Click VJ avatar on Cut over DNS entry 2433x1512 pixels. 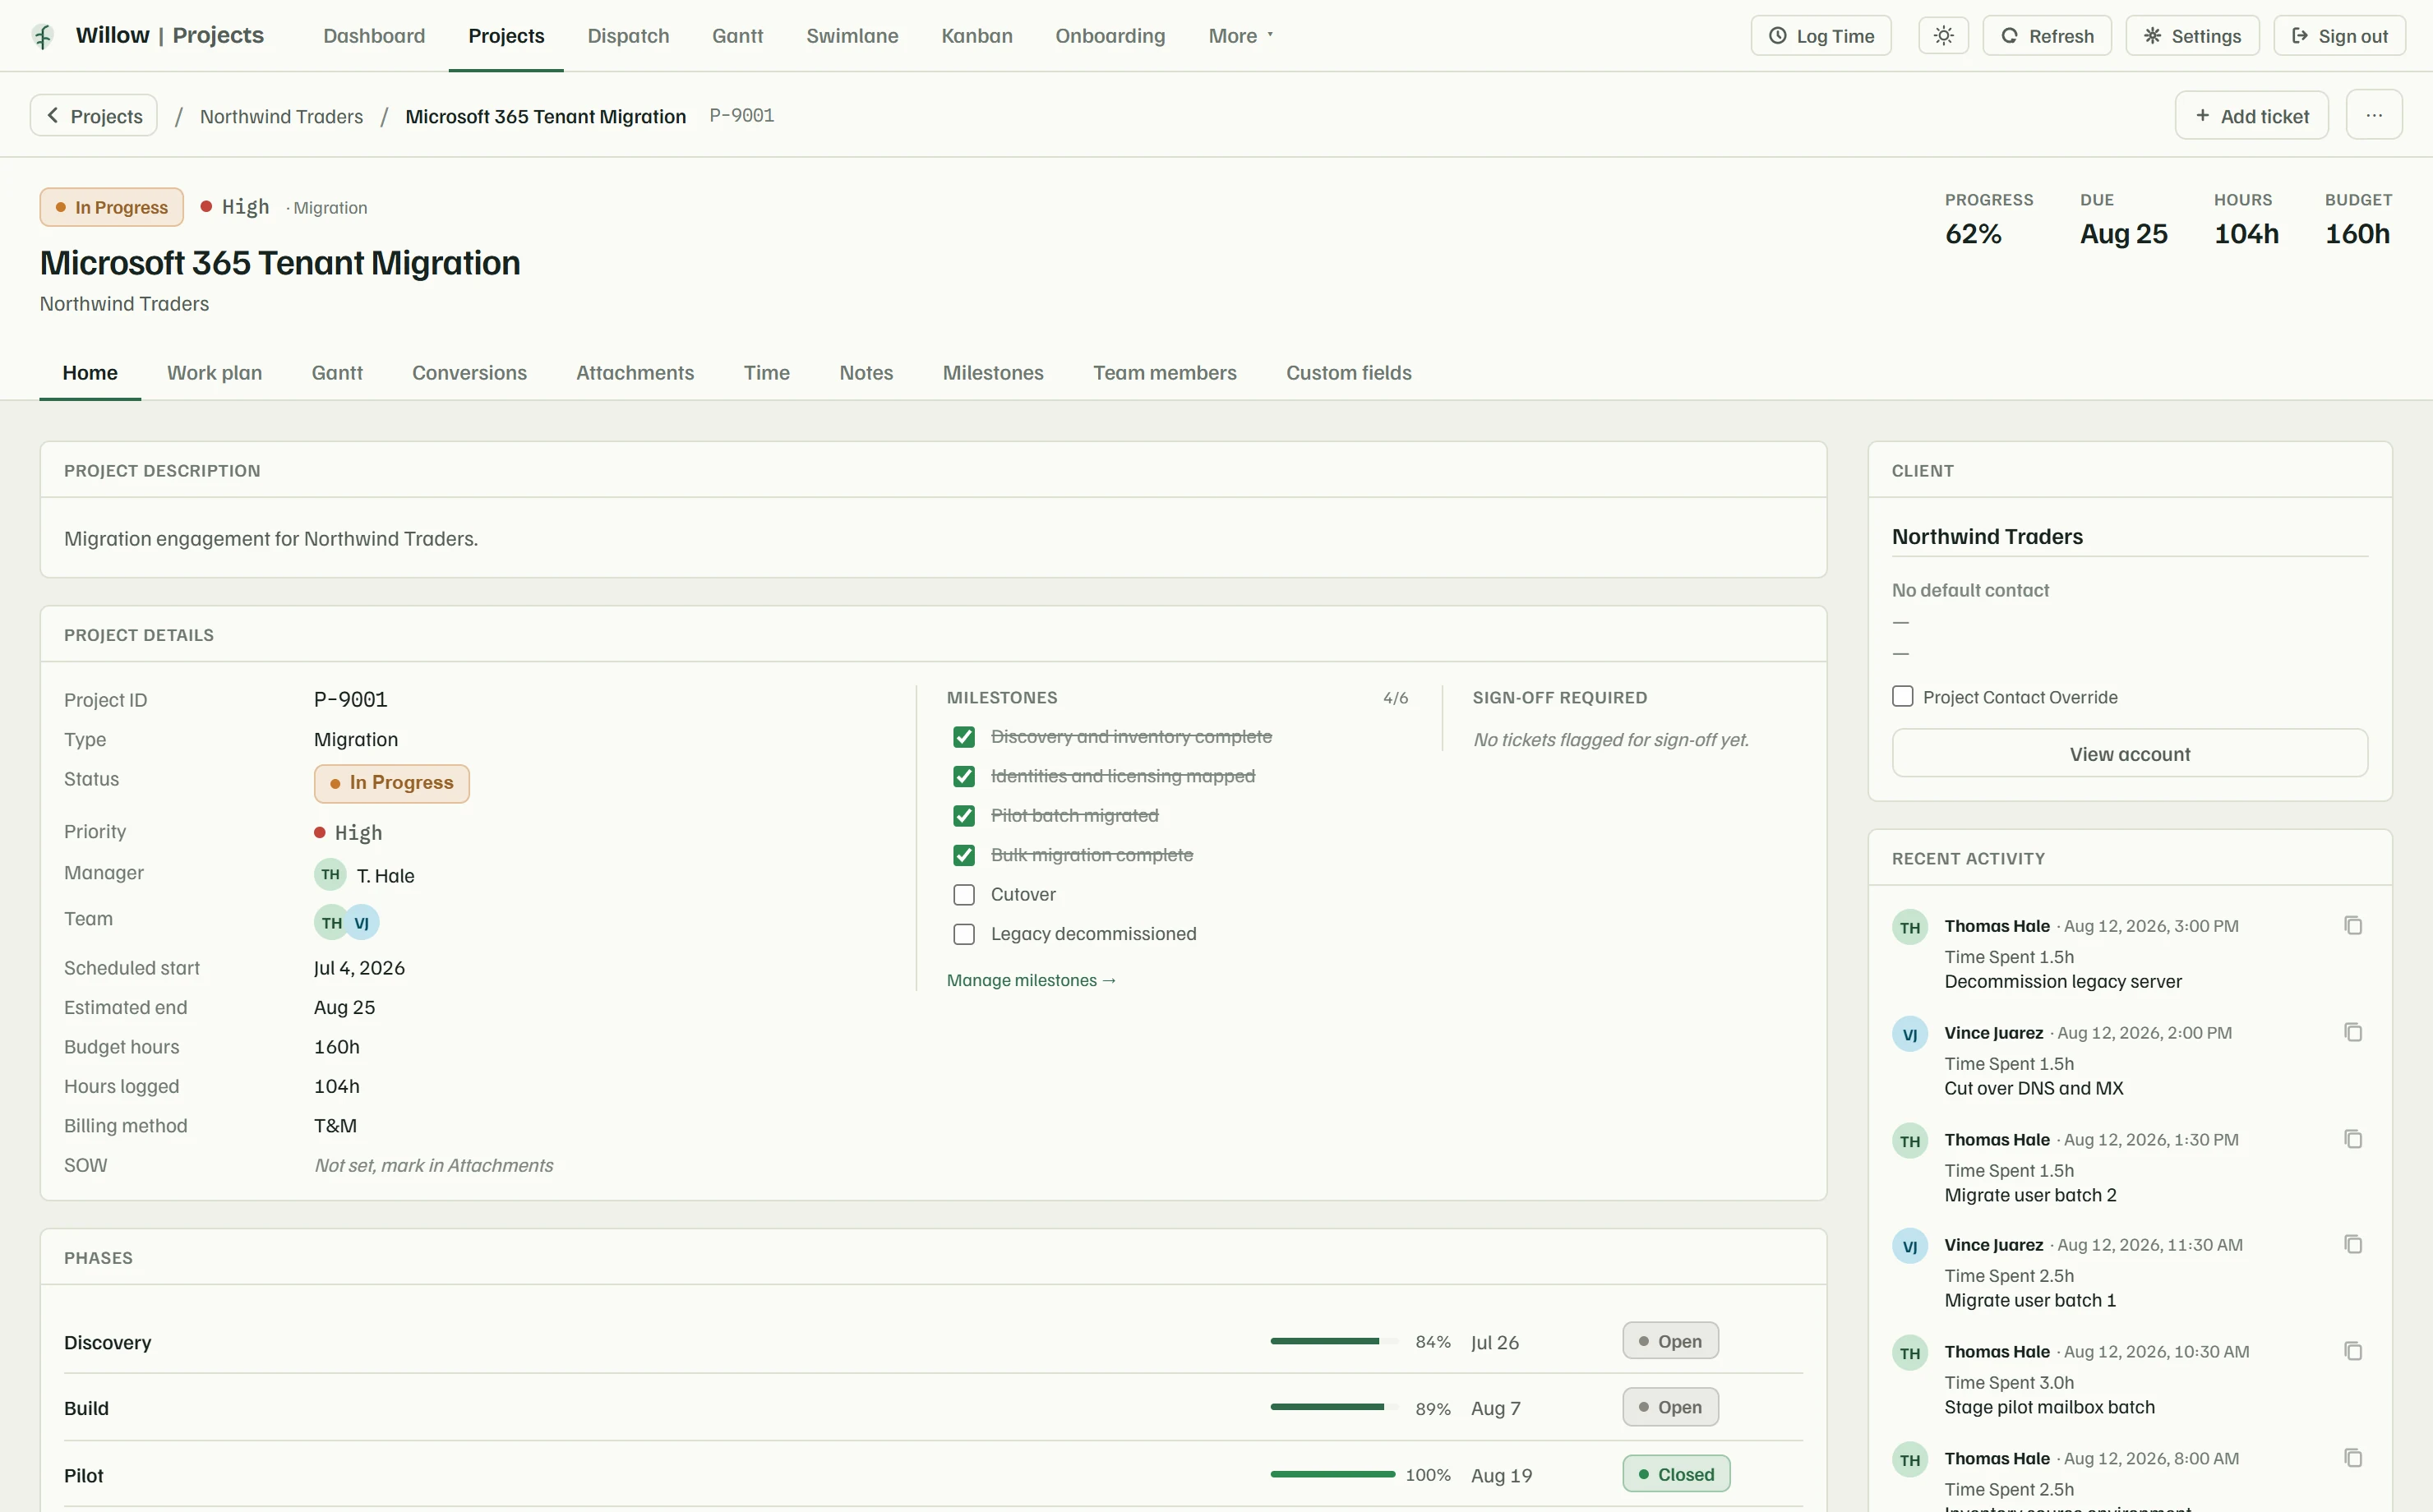tap(1910, 1035)
